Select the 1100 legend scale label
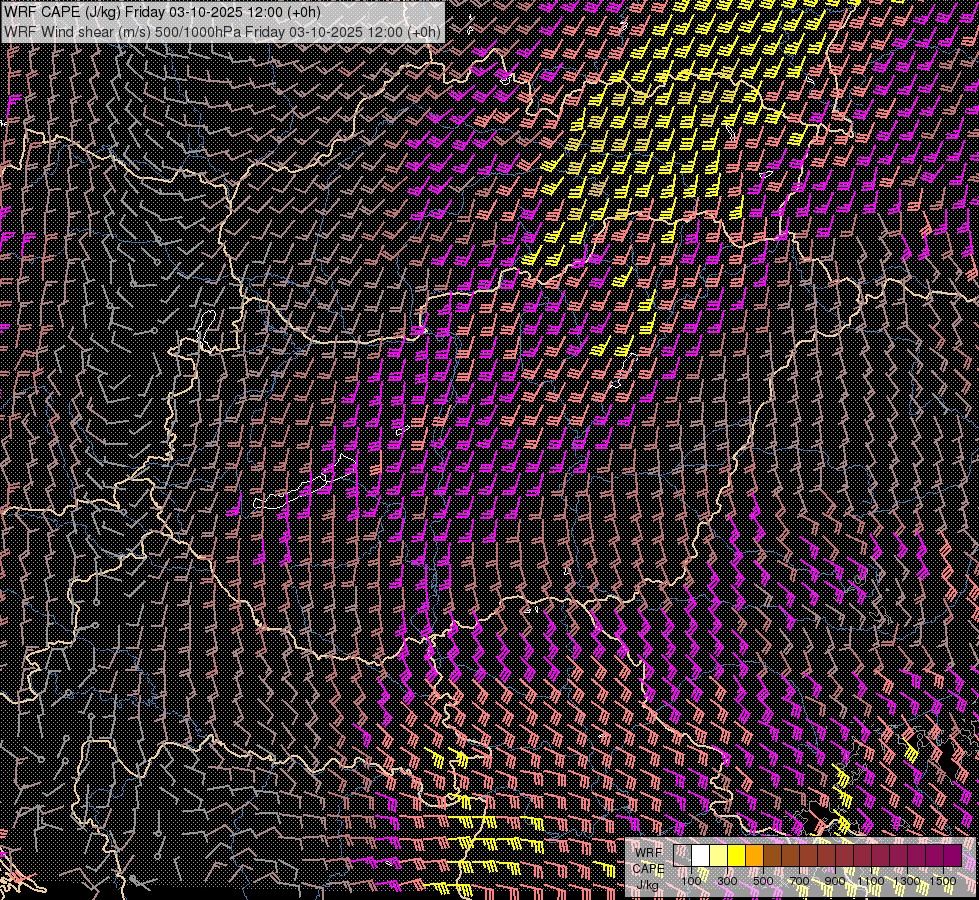This screenshot has width=979, height=900. [872, 880]
